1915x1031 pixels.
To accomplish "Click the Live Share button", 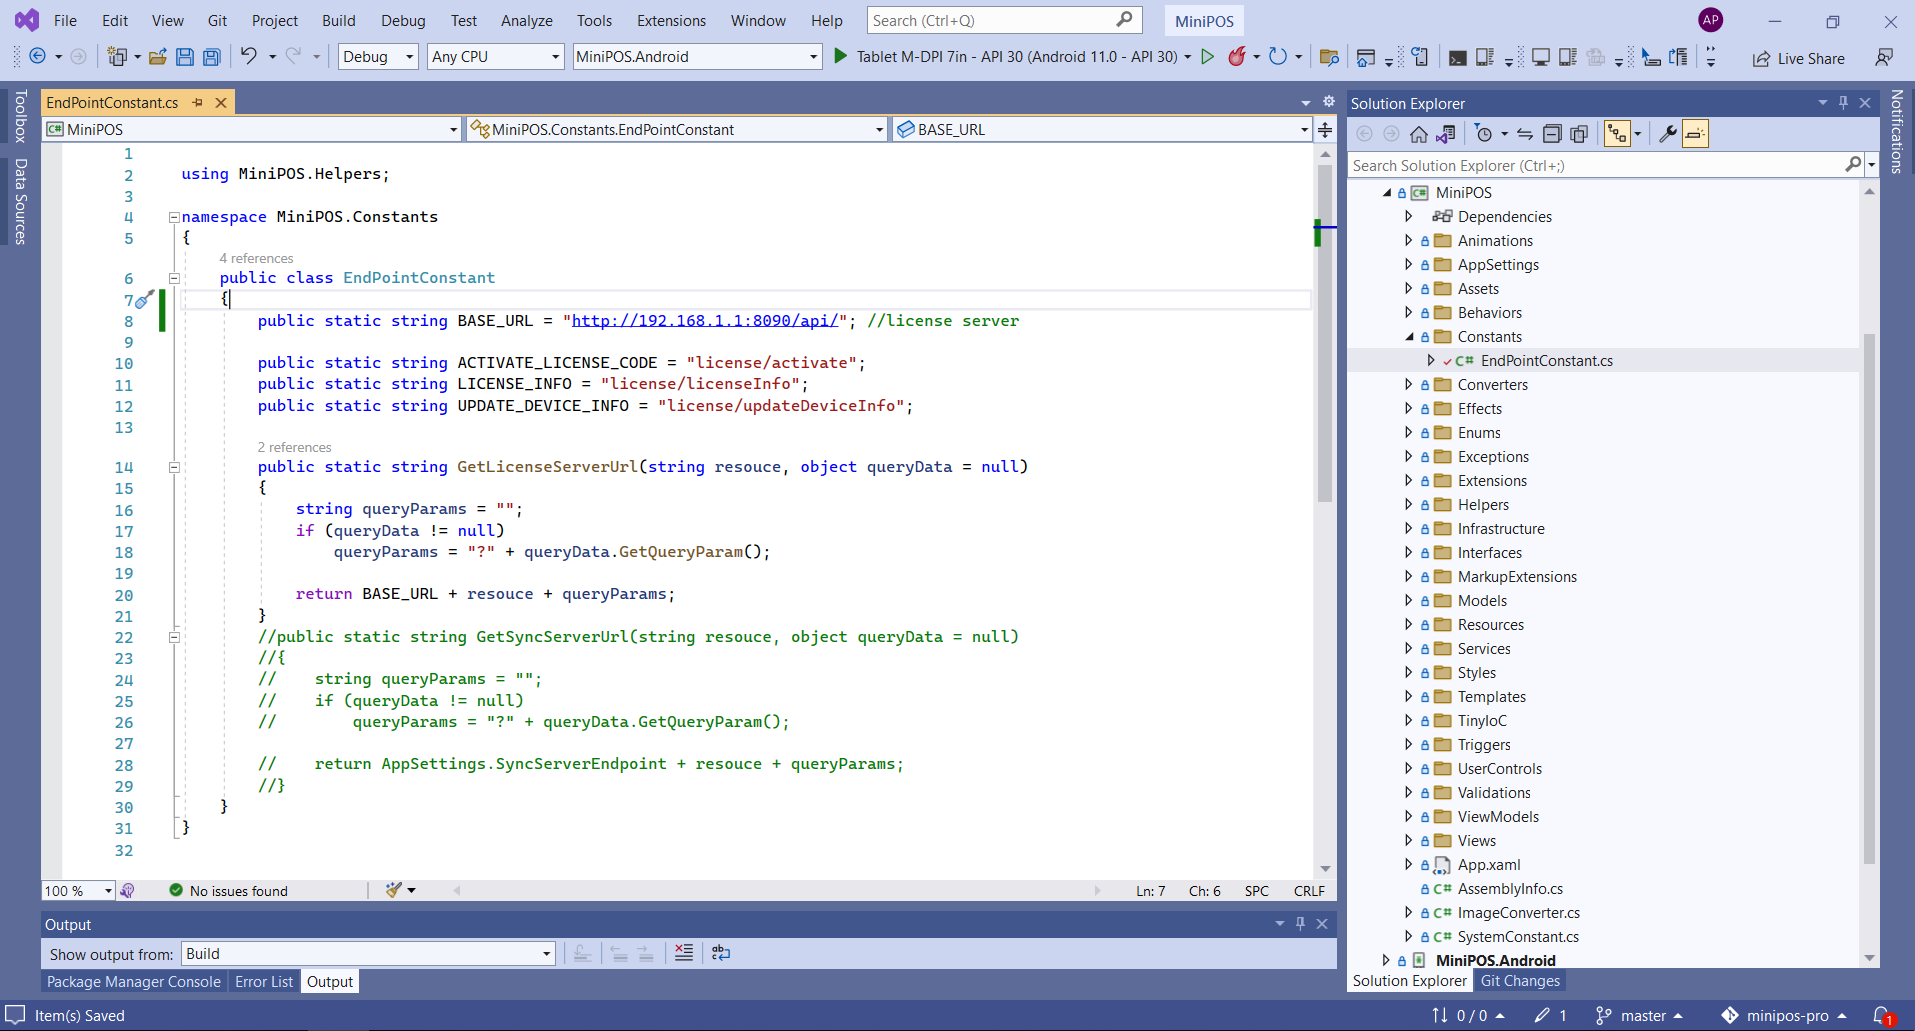I will pos(1798,58).
